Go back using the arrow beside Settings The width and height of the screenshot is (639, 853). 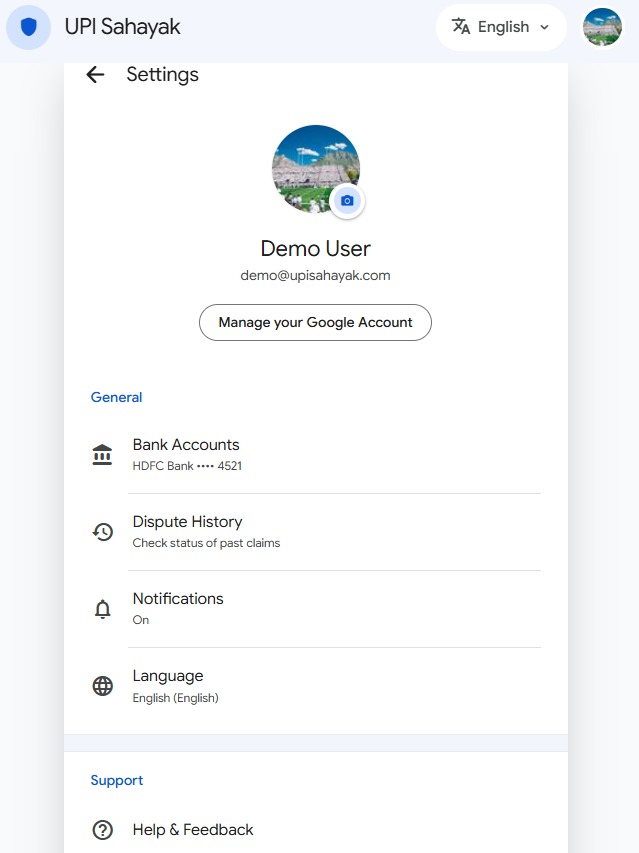coord(95,75)
